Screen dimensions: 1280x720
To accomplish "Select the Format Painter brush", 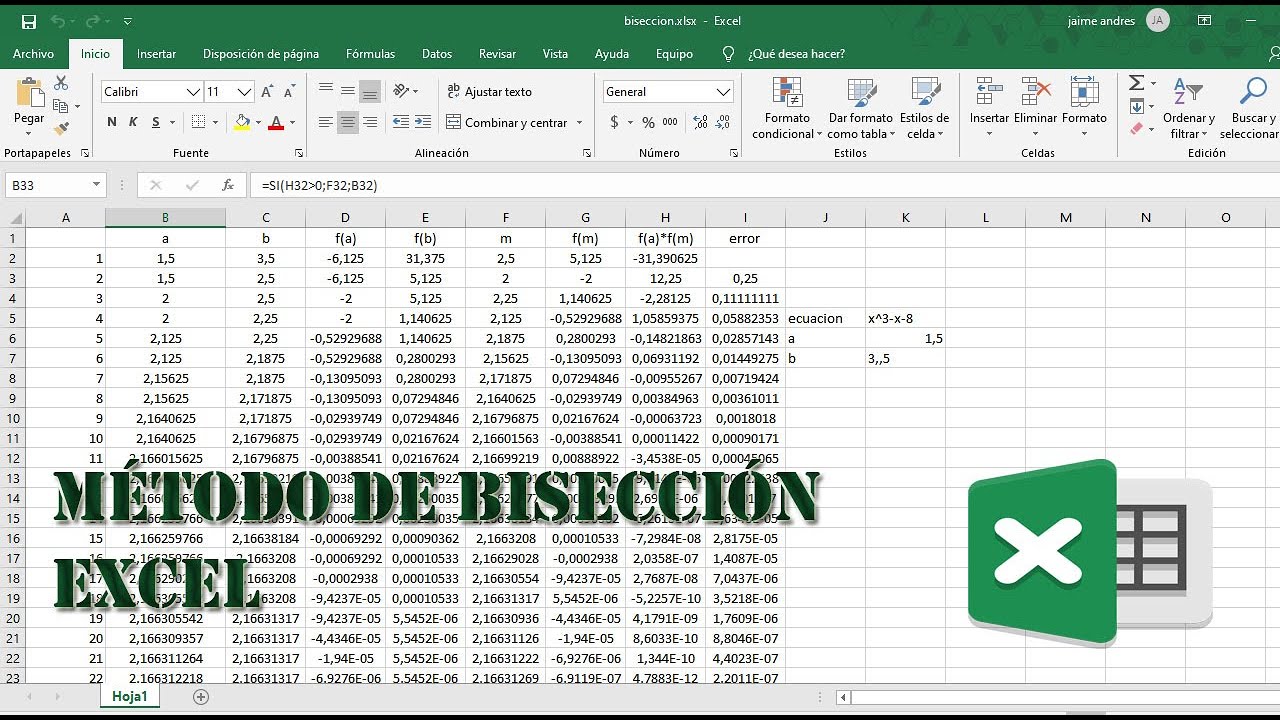I will (62, 128).
